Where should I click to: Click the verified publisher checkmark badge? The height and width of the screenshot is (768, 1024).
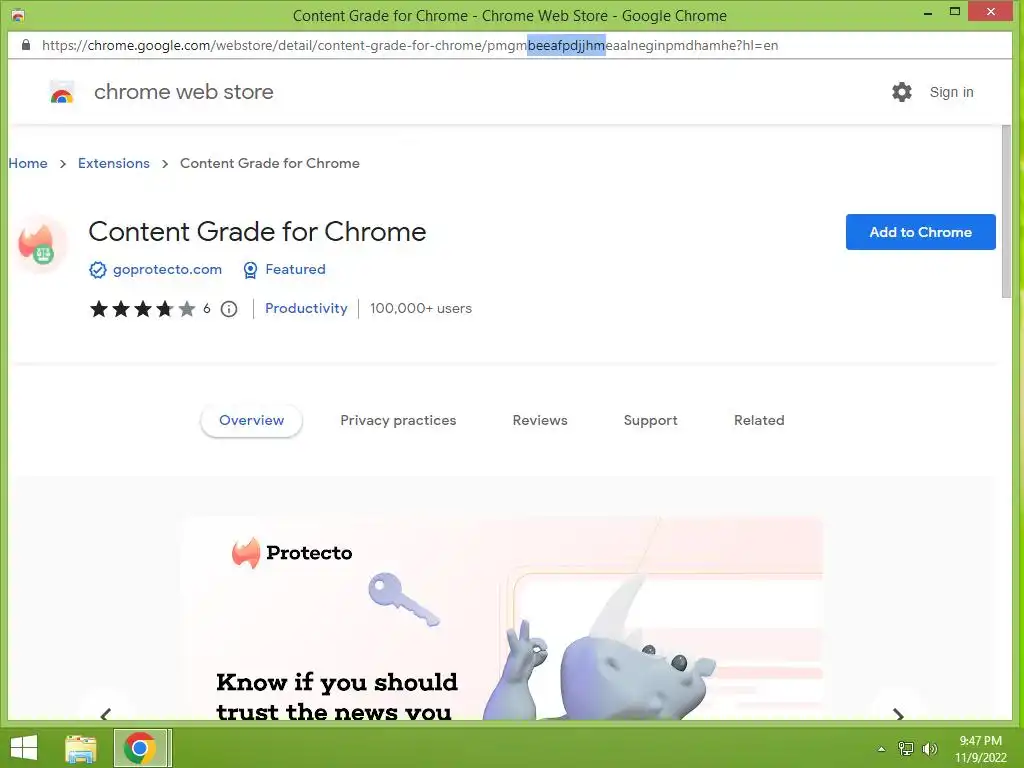click(97, 270)
